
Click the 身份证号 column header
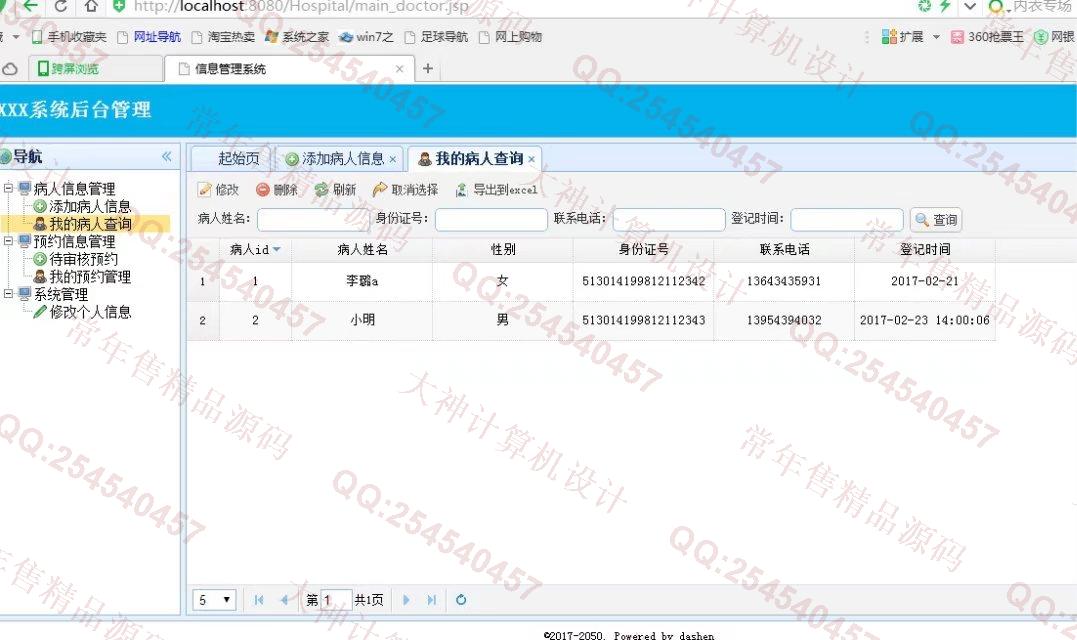(x=643, y=249)
